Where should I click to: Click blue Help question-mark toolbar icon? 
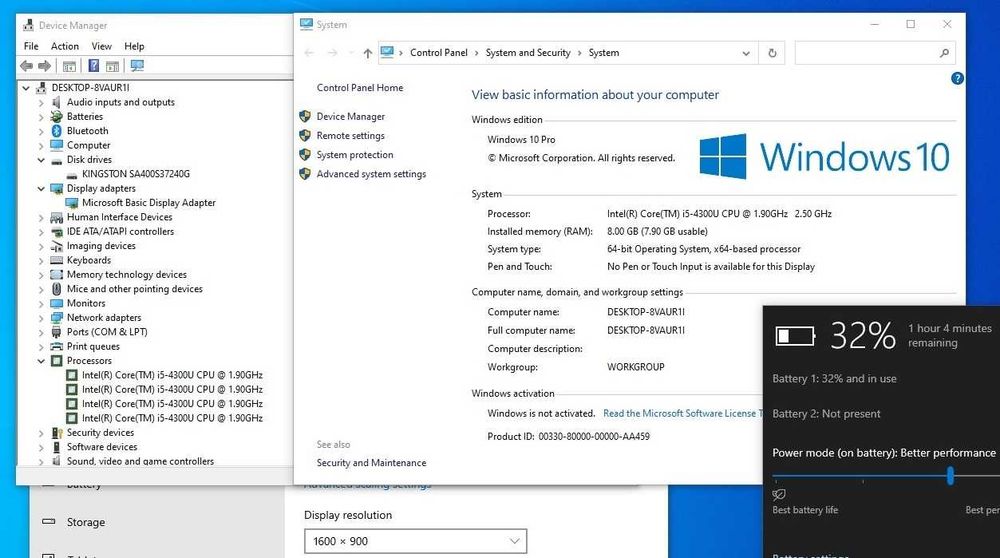94,66
